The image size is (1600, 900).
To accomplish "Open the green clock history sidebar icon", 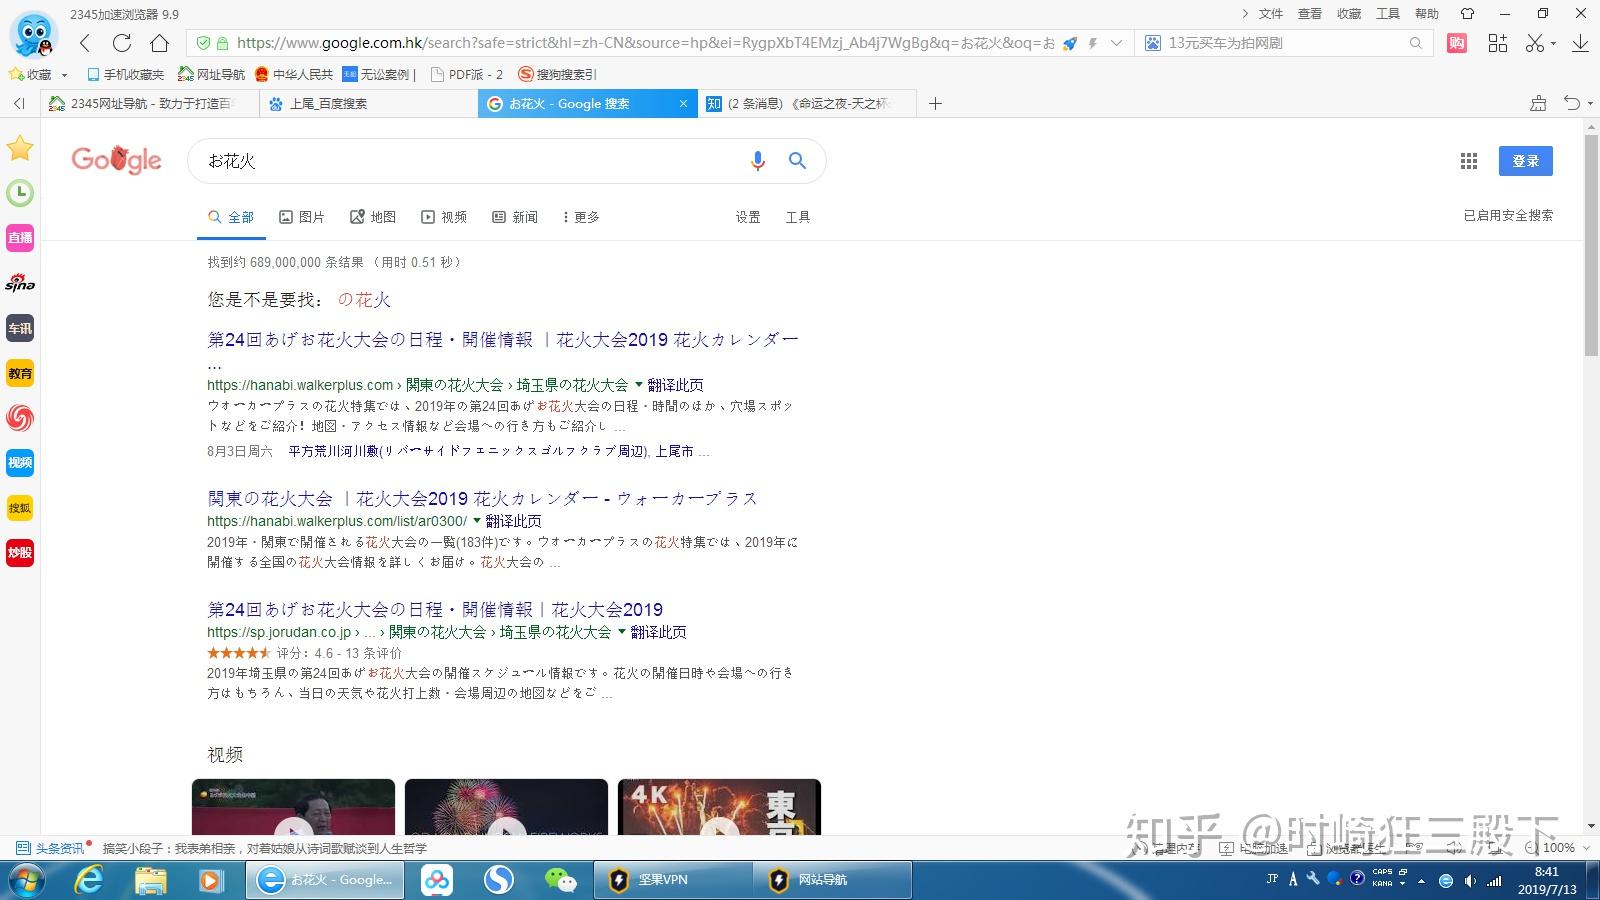I will (20, 193).
